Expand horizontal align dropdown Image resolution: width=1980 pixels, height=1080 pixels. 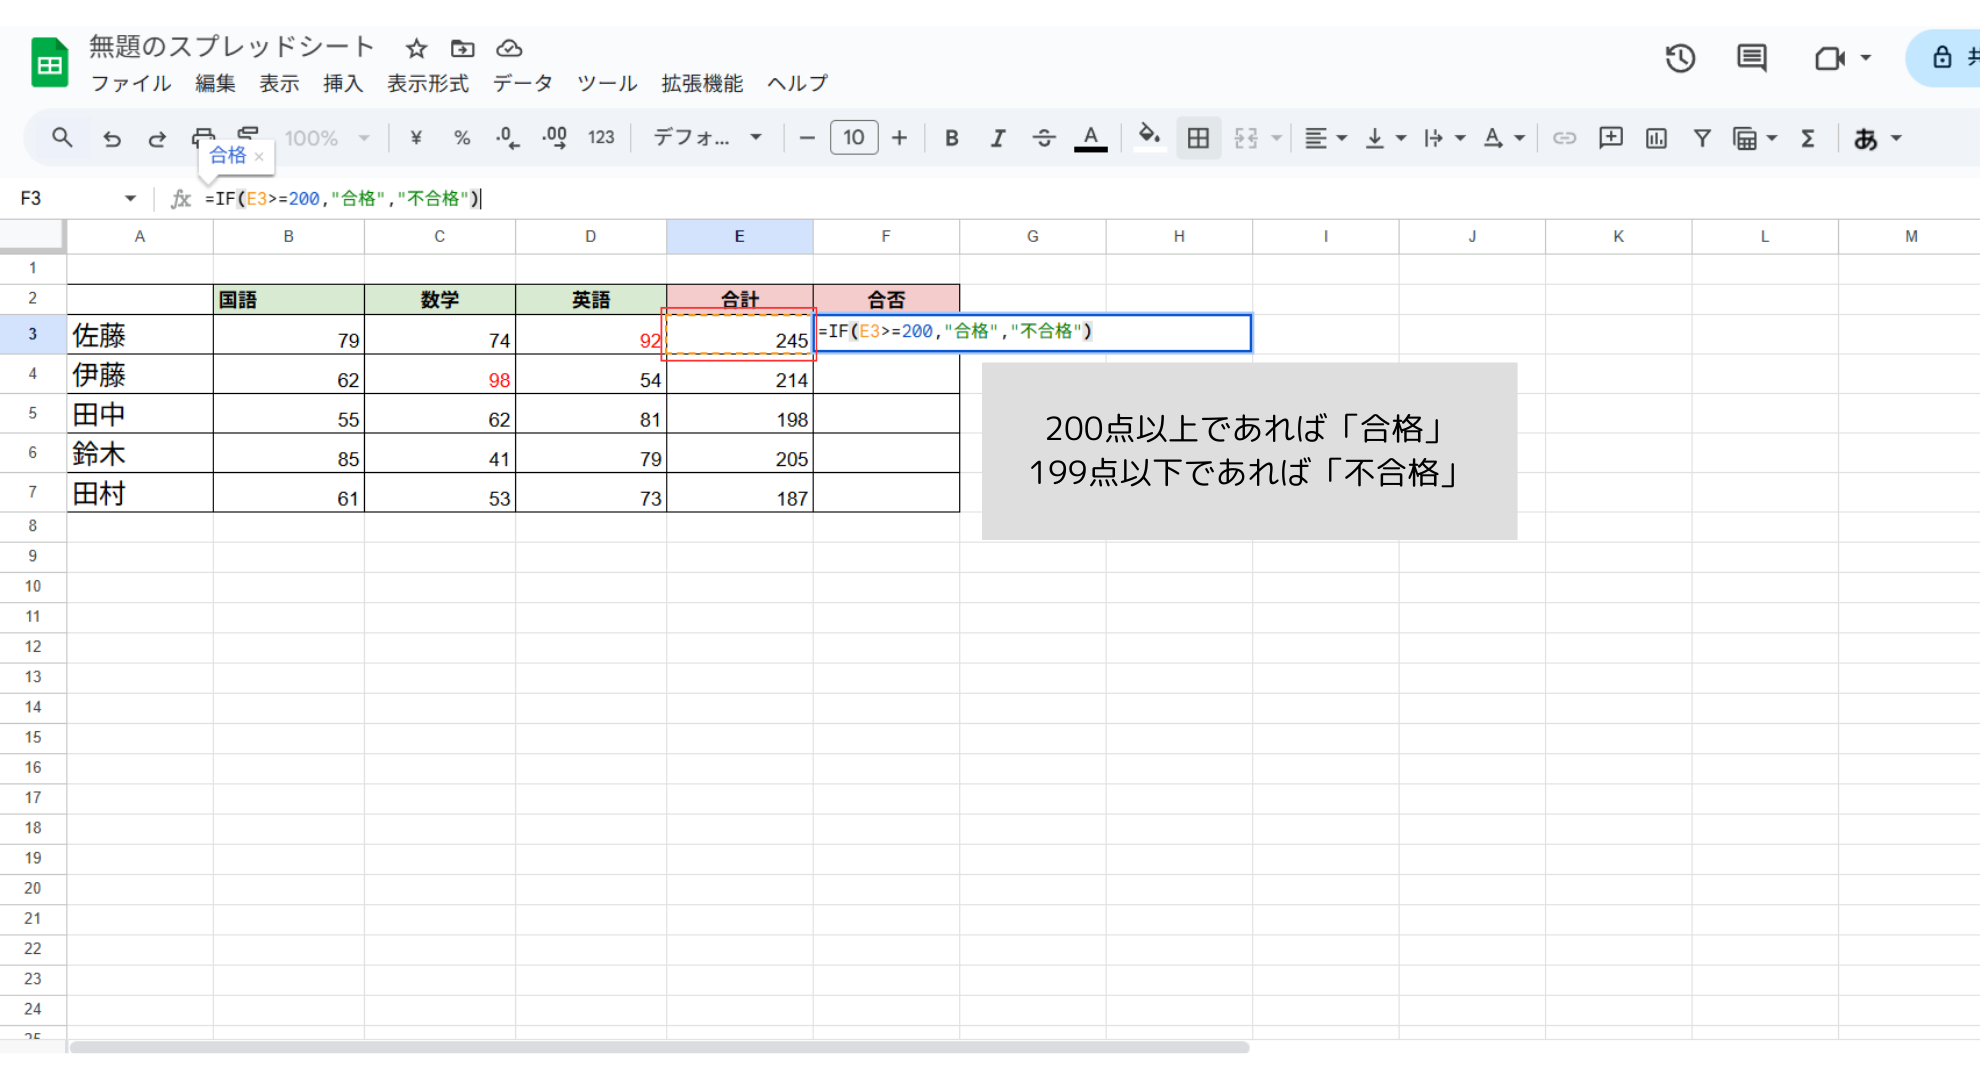click(1326, 139)
